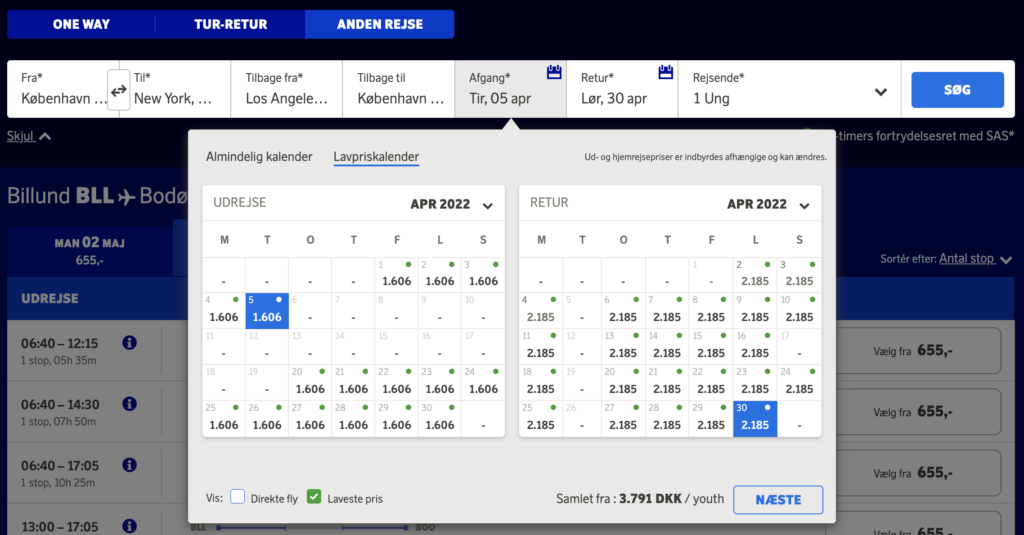The image size is (1024, 535).
Task: Select highlighted April 5 in UDREJSE calendar
Action: 267,310
